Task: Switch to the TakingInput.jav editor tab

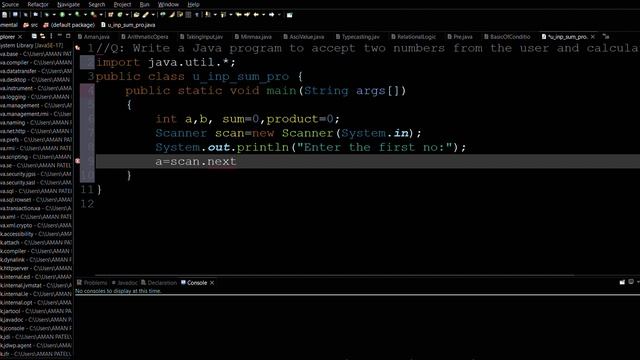Action: coord(201,37)
